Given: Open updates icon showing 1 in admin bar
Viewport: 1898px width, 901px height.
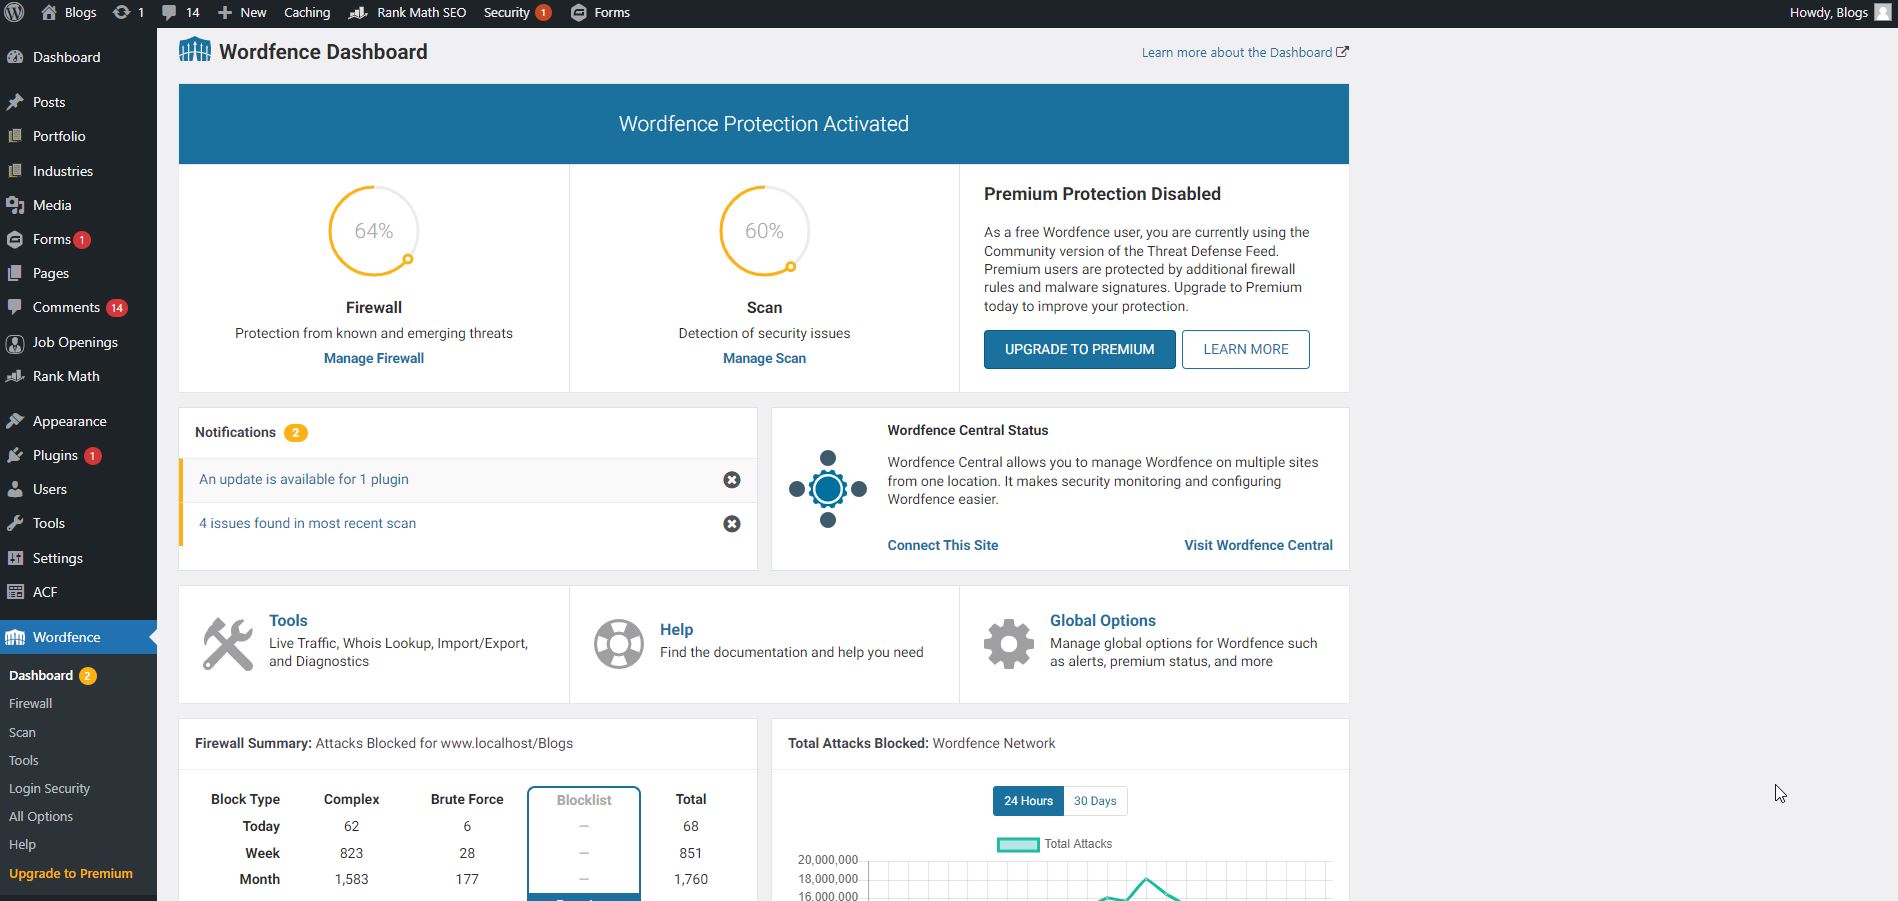Looking at the screenshot, I should [x=128, y=13].
